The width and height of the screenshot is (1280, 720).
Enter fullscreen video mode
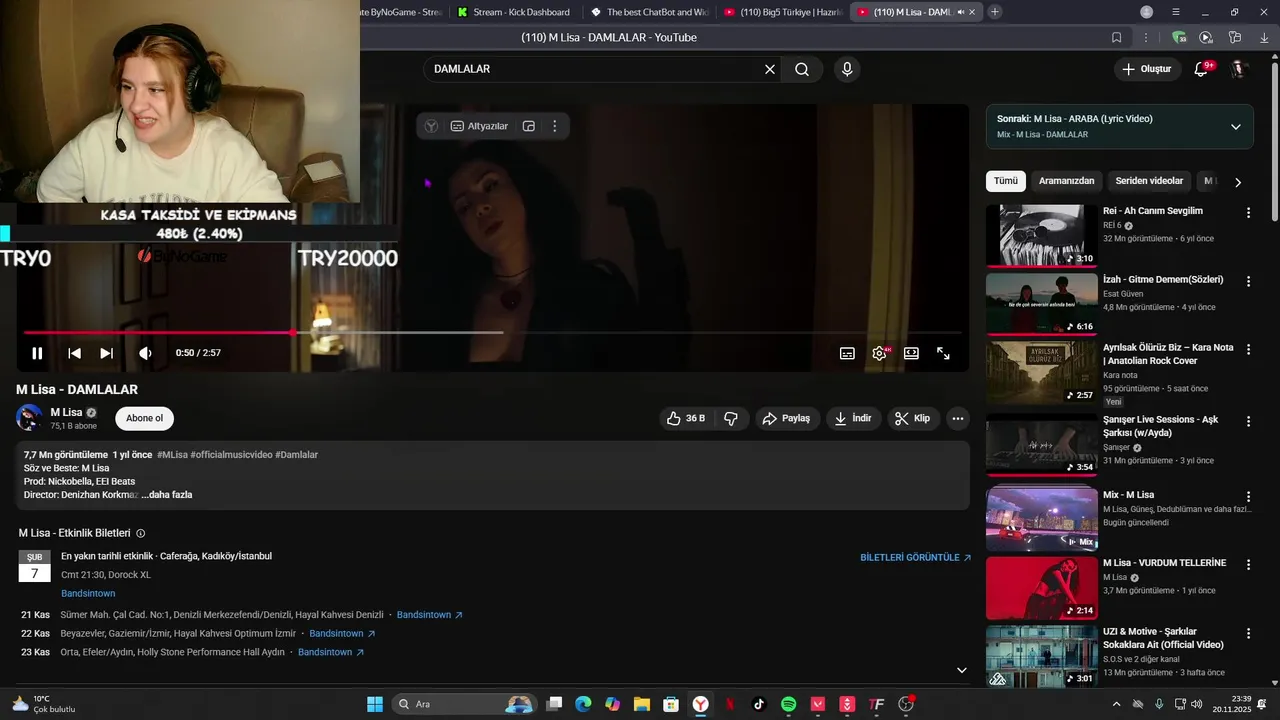click(943, 353)
